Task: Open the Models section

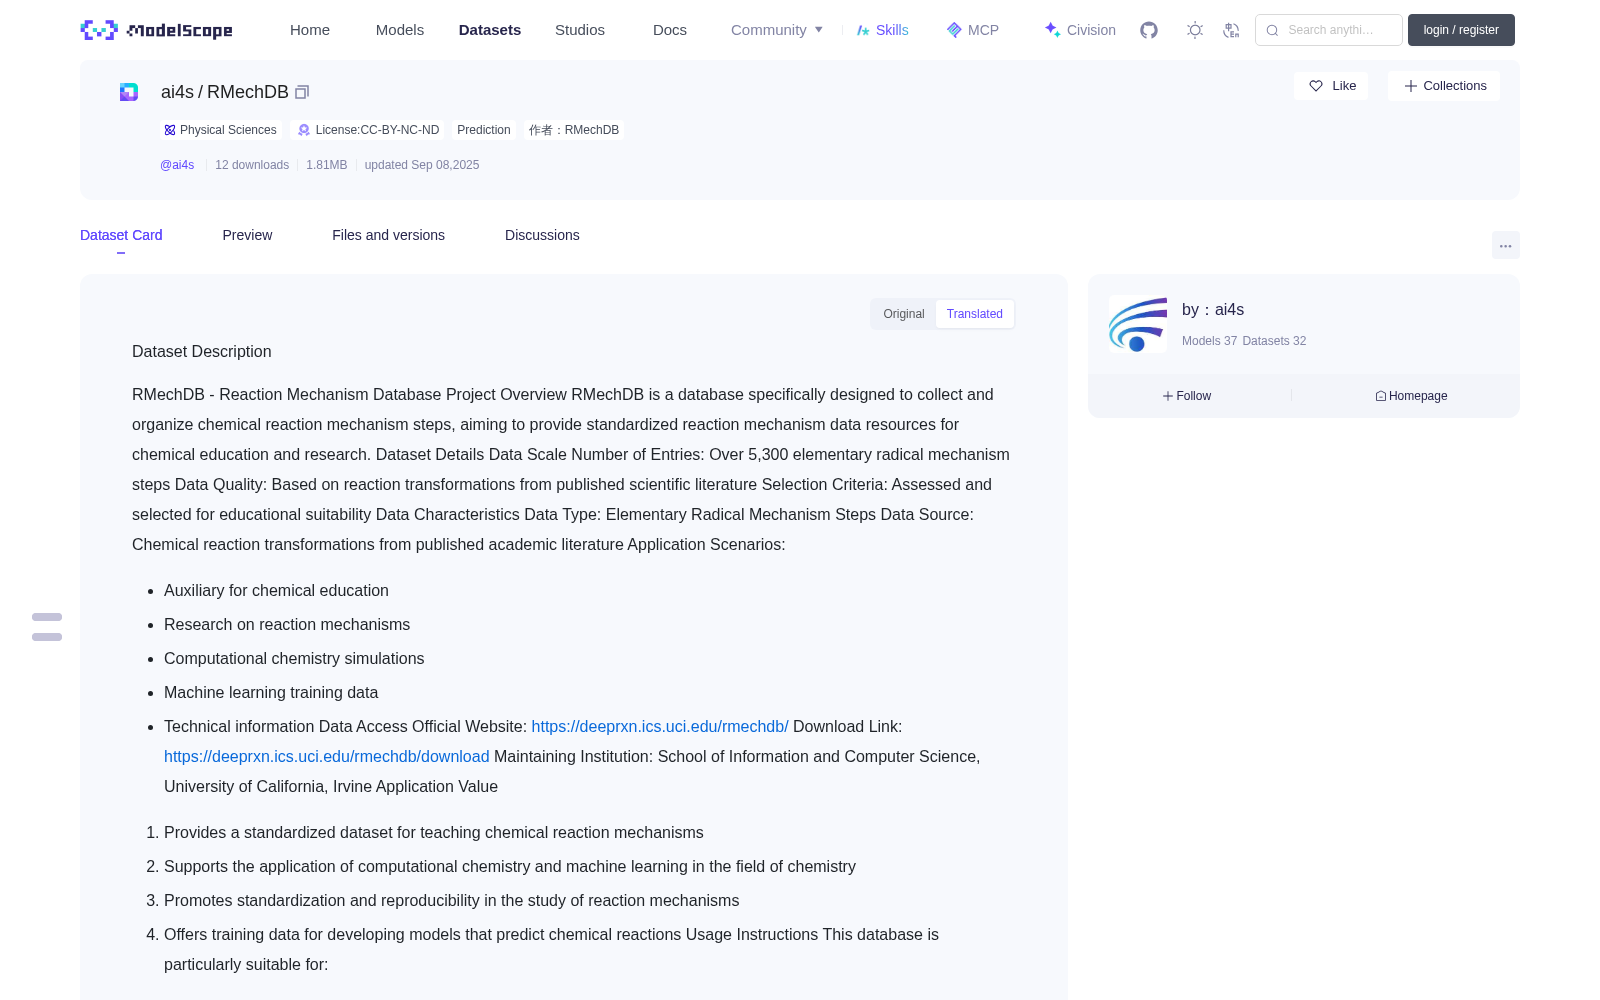Action: tap(400, 30)
